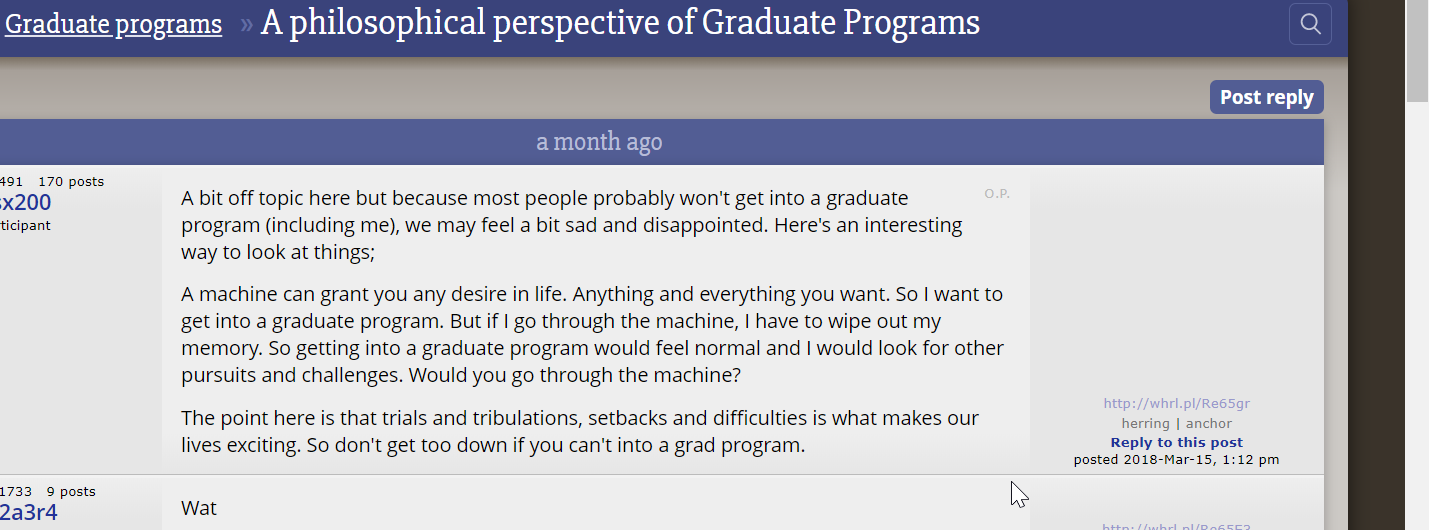The height and width of the screenshot is (530, 1429).
Task: Click the herring link
Action: (x=1145, y=423)
